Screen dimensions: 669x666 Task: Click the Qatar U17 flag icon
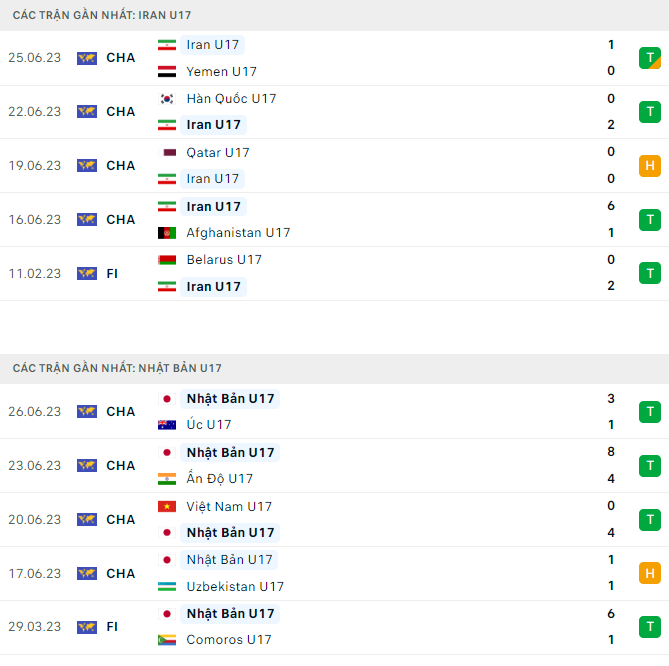[167, 153]
